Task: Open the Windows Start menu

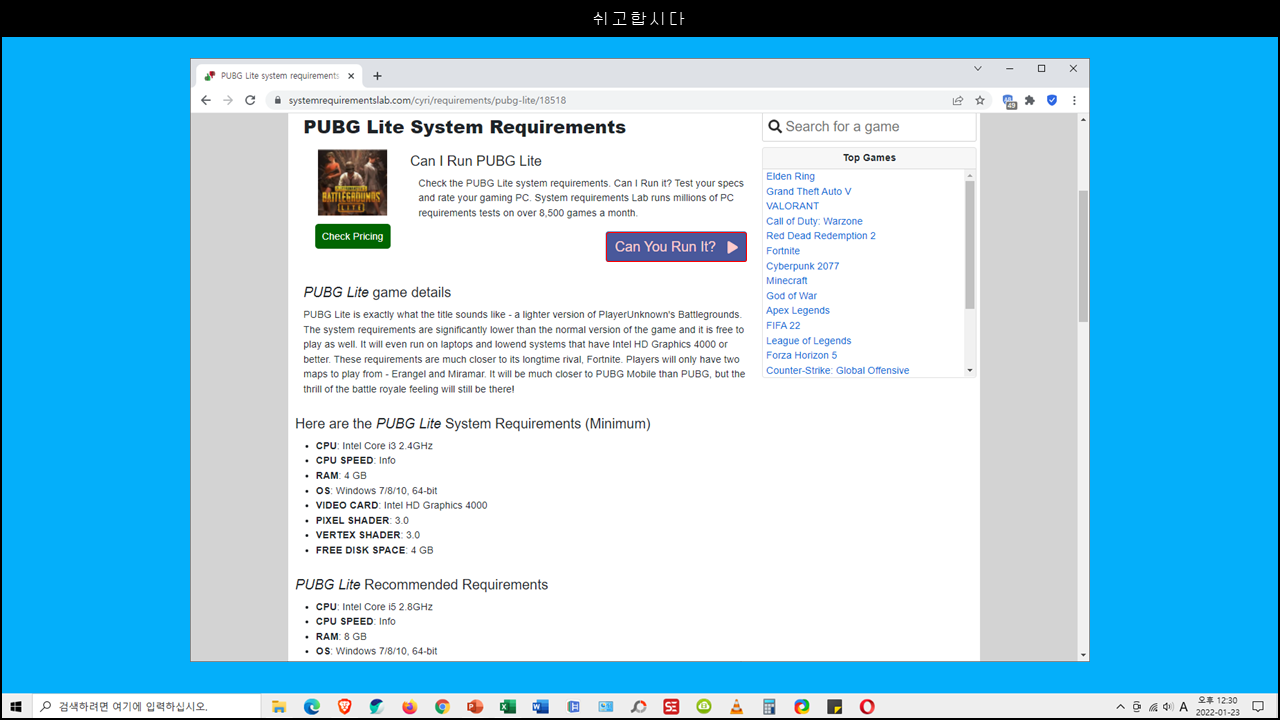Action: [16, 706]
